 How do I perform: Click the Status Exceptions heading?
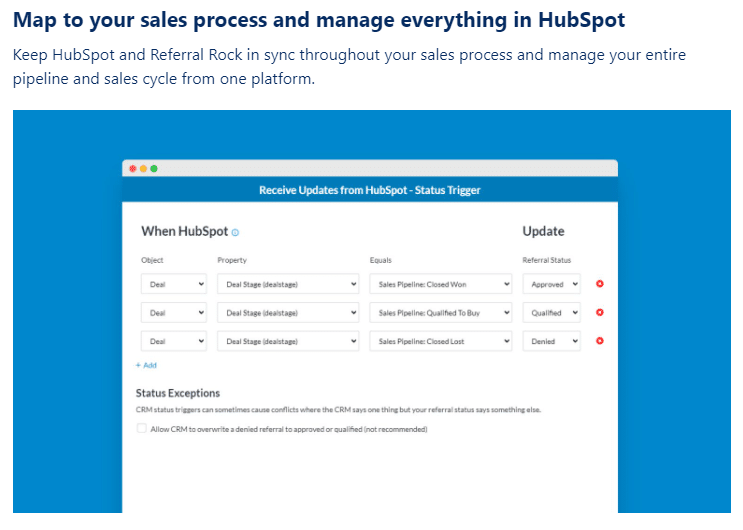pos(178,393)
